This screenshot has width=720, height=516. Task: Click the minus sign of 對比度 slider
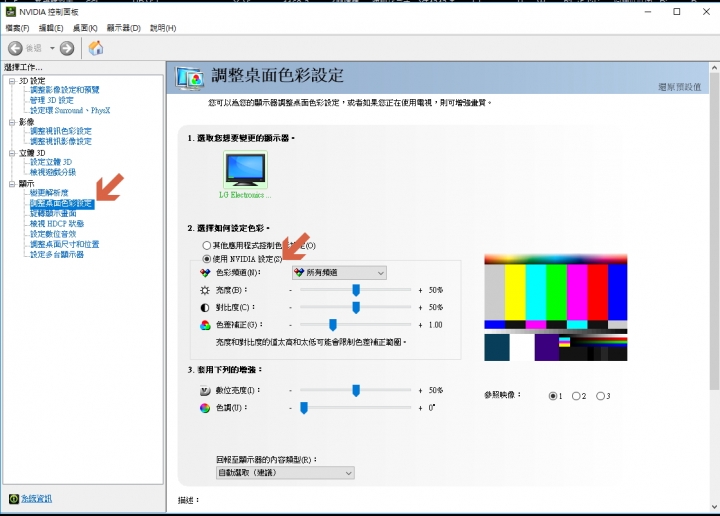(x=291, y=308)
